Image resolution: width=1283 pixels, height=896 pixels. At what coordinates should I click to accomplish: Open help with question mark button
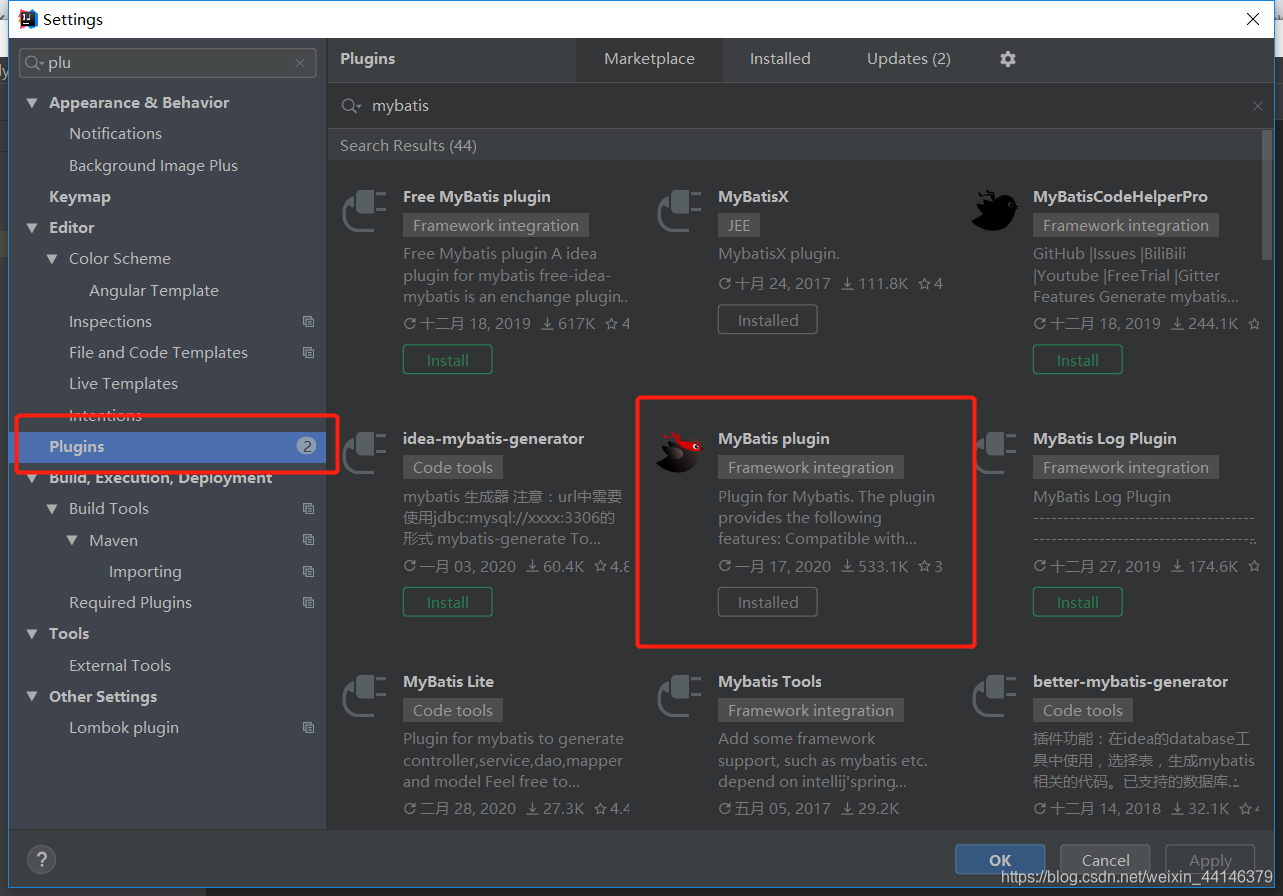41,859
